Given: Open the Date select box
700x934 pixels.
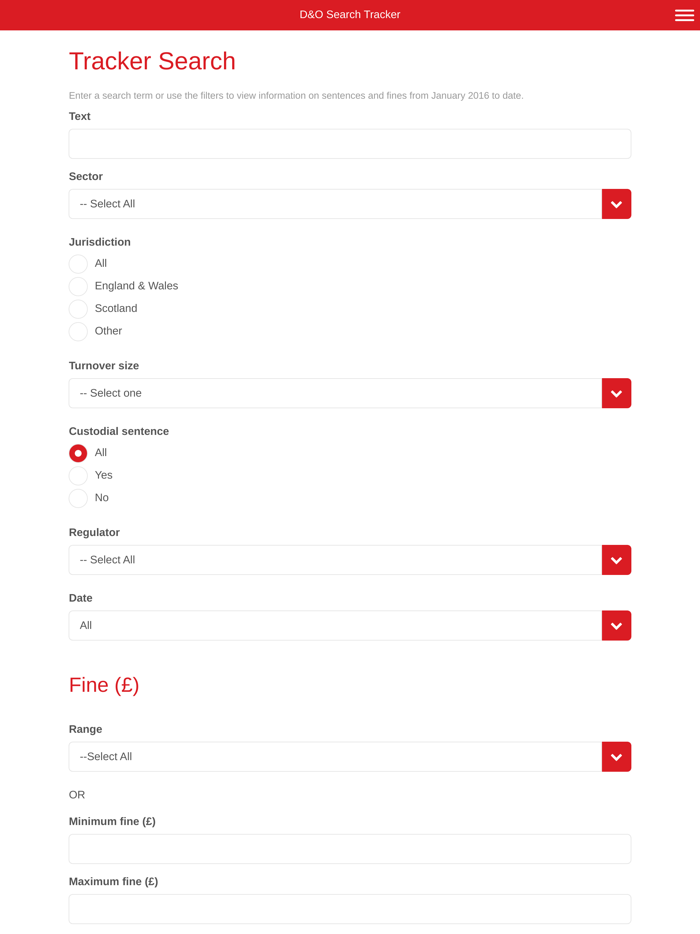Looking at the screenshot, I should (x=335, y=626).
